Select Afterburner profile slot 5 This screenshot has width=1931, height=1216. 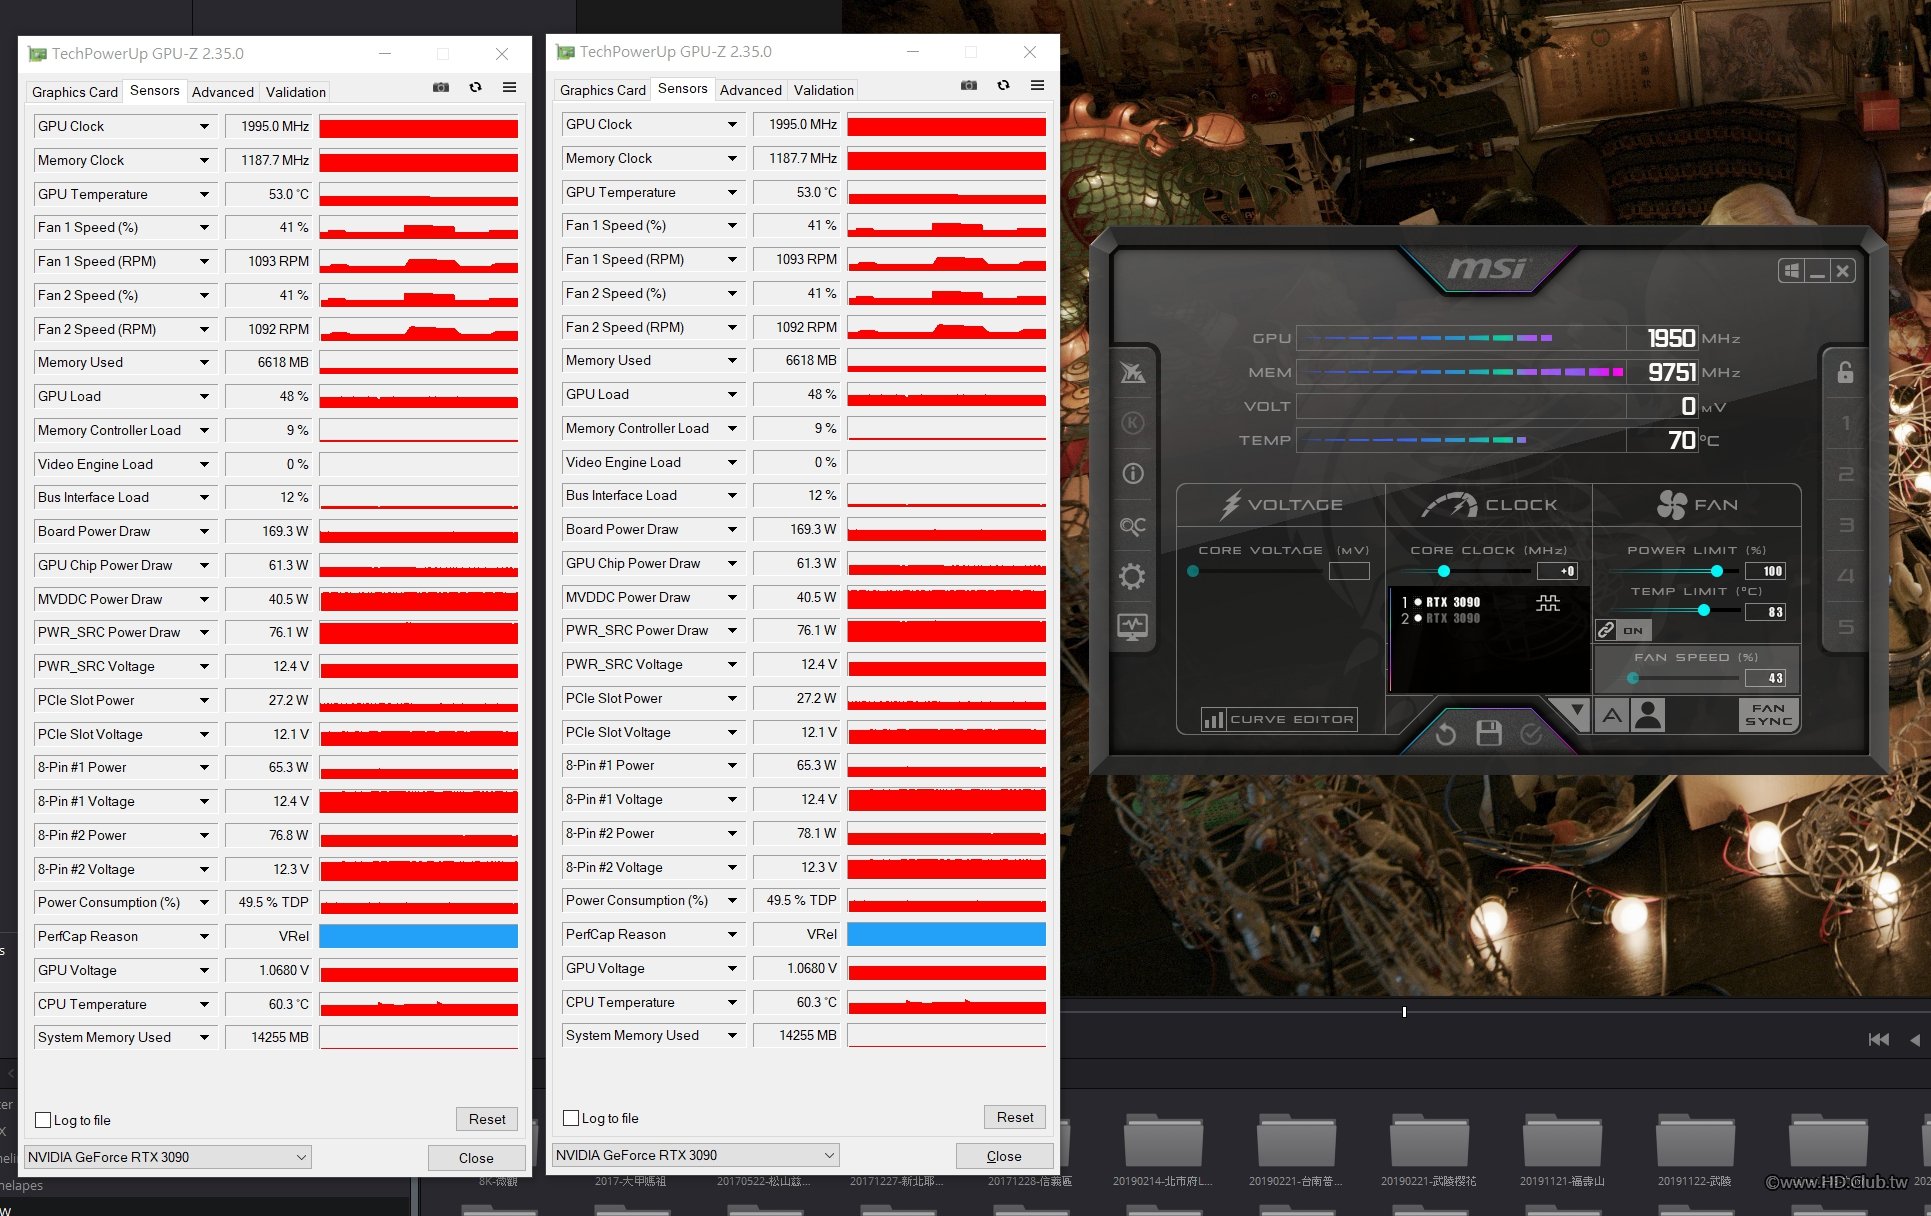click(x=1846, y=627)
